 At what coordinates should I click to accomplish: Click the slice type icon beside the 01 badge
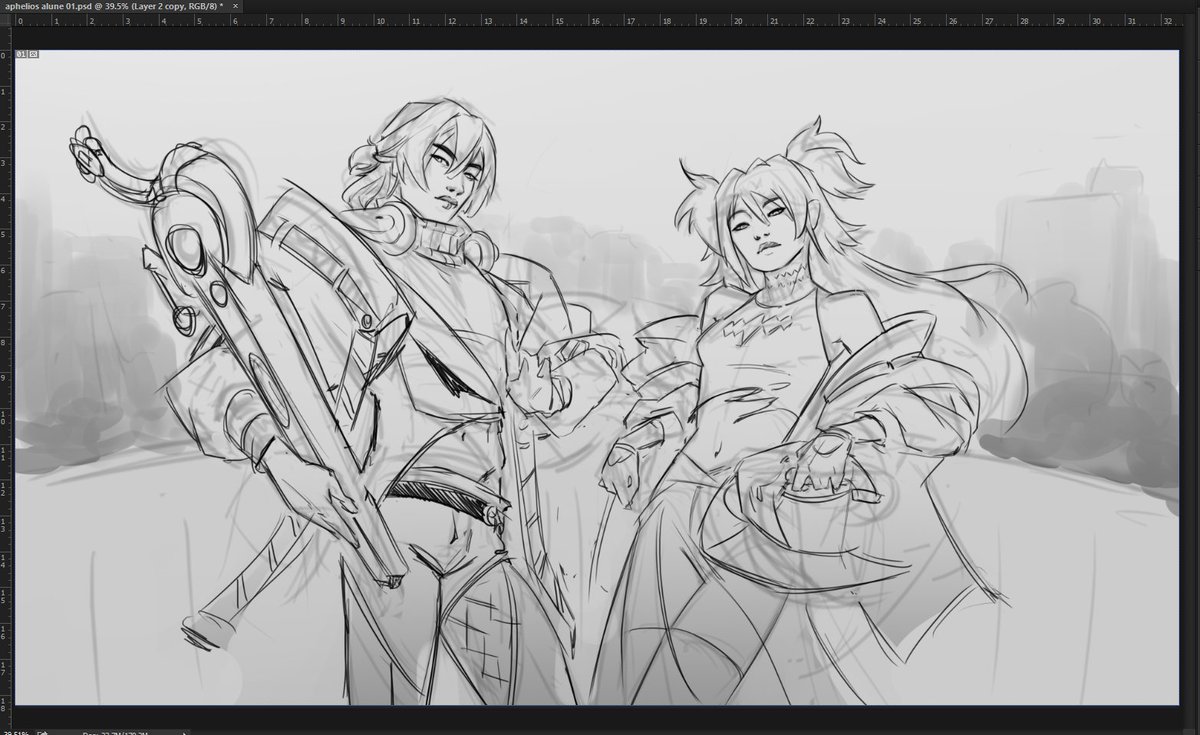point(33,54)
